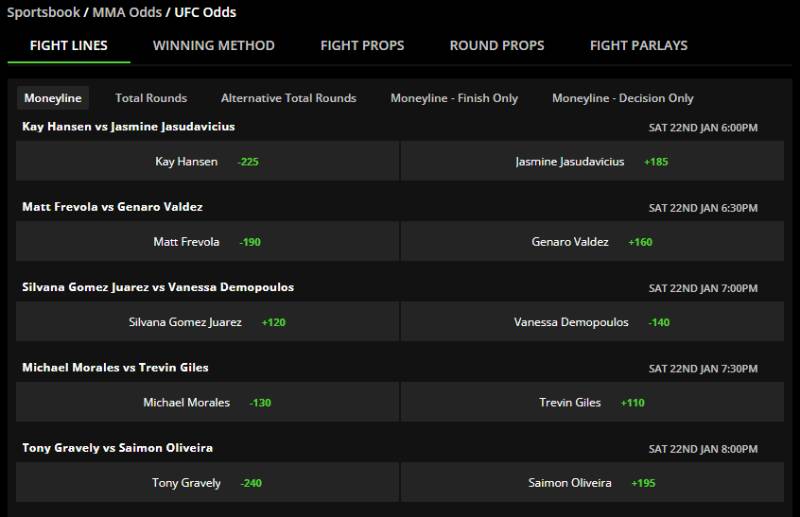
Task: Add Genaro Valdez +160 to betslip
Action: pyautogui.click(x=592, y=241)
